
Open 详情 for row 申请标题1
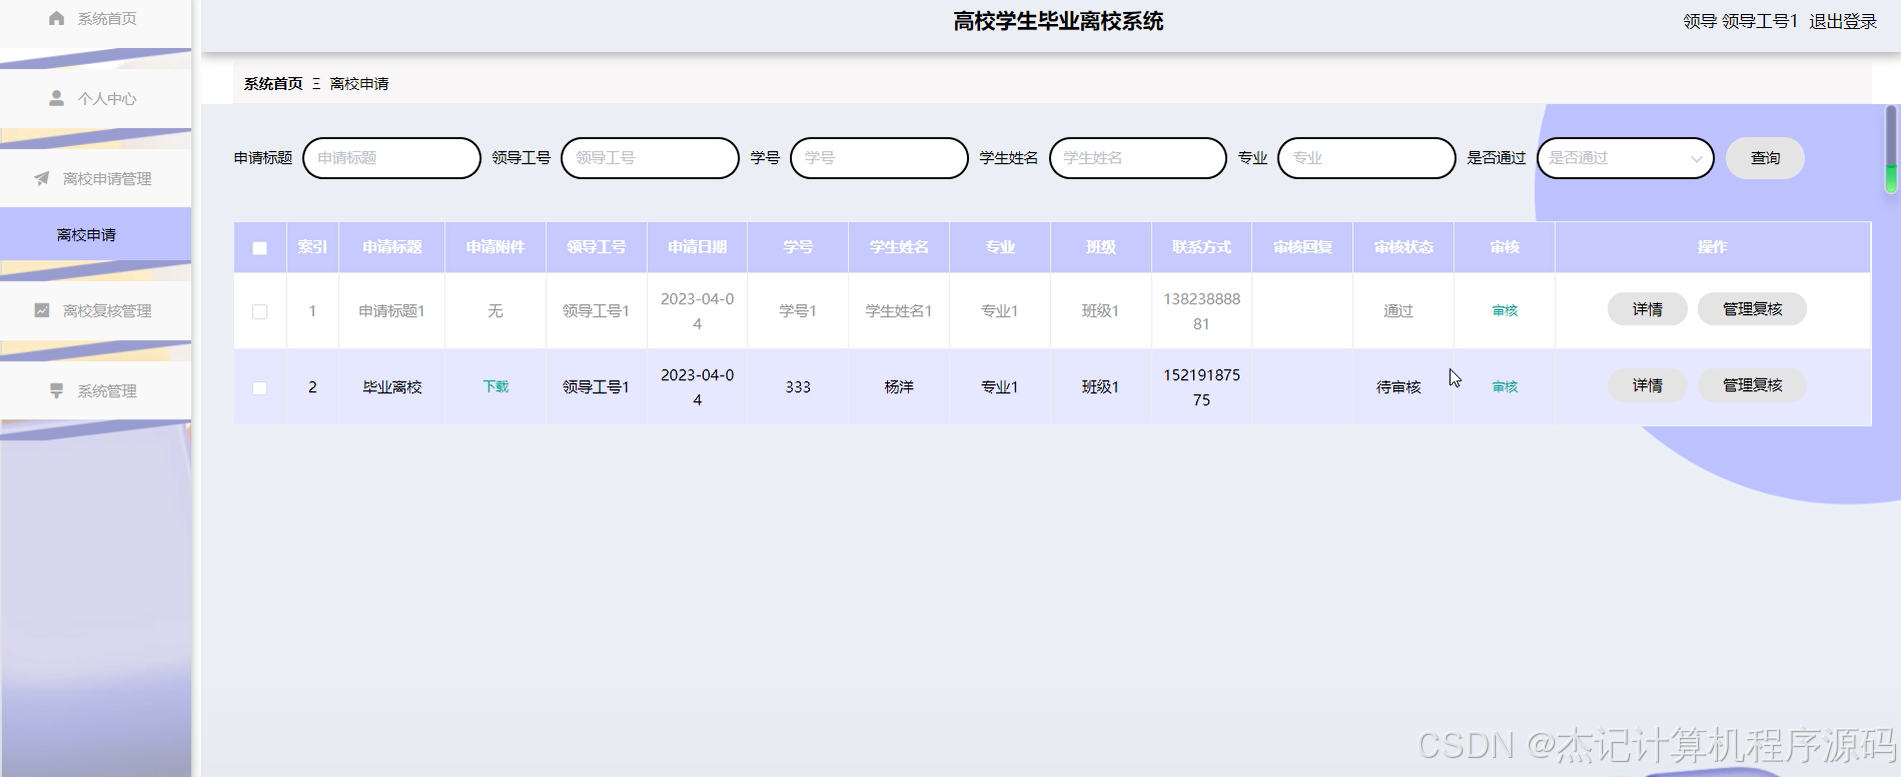[1648, 309]
